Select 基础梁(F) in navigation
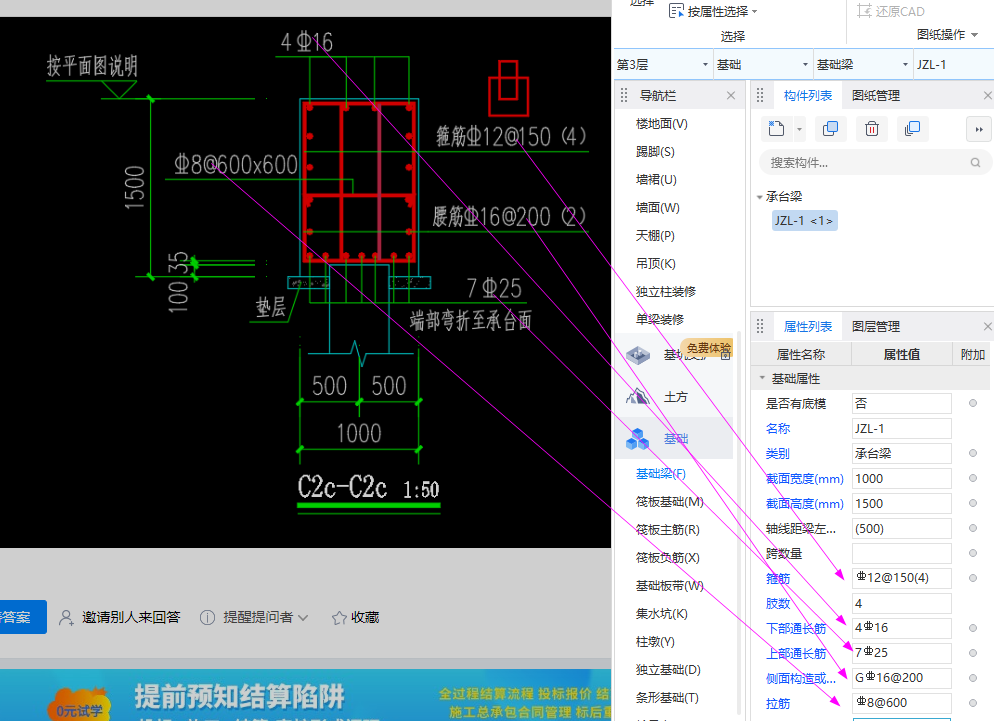 (661, 474)
